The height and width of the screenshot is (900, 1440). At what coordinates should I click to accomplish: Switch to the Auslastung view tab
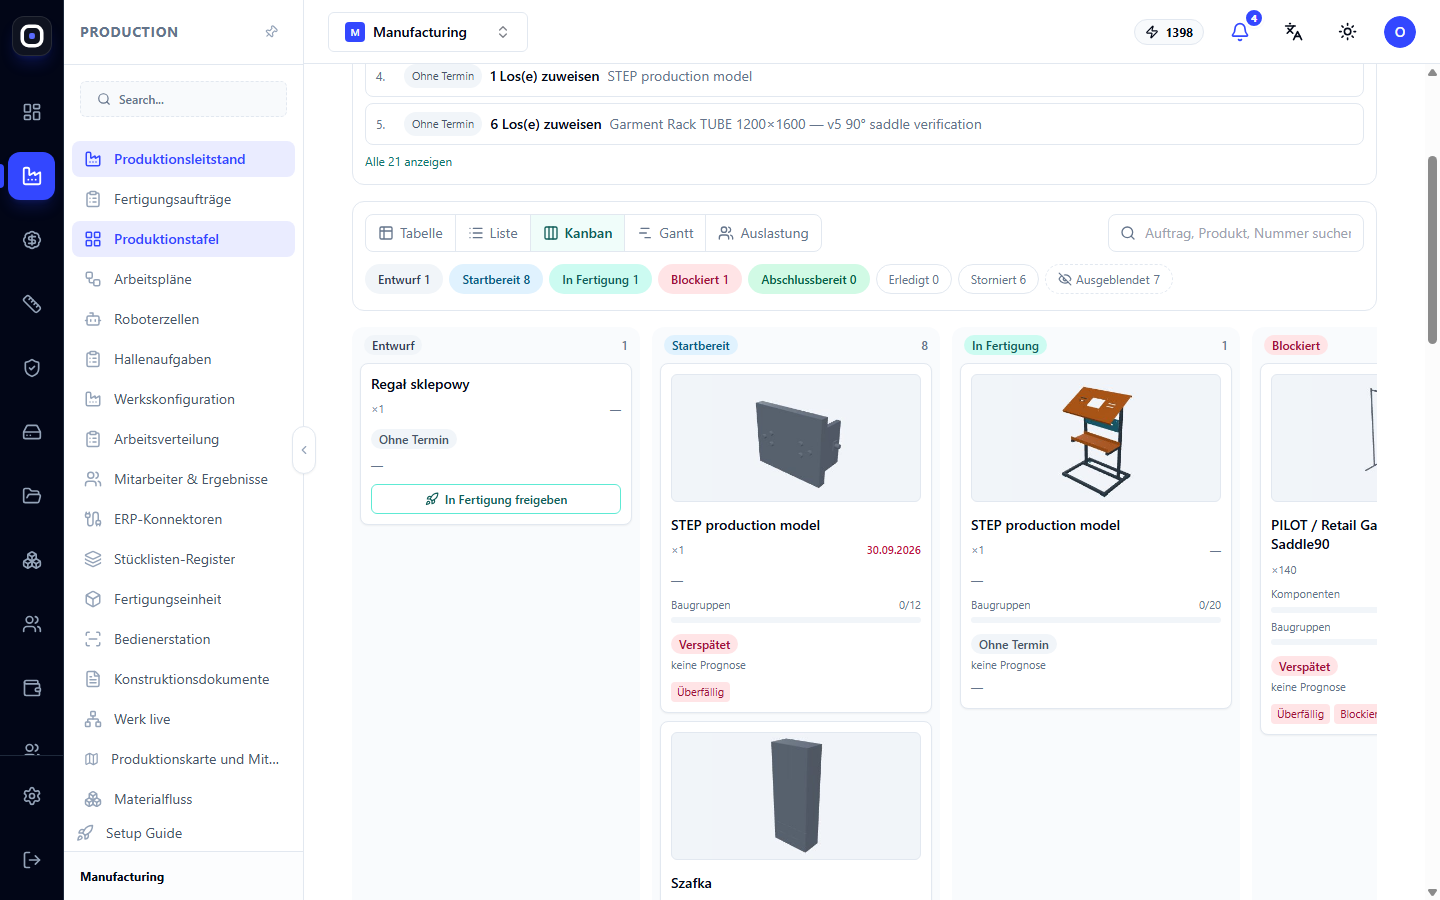tap(764, 233)
